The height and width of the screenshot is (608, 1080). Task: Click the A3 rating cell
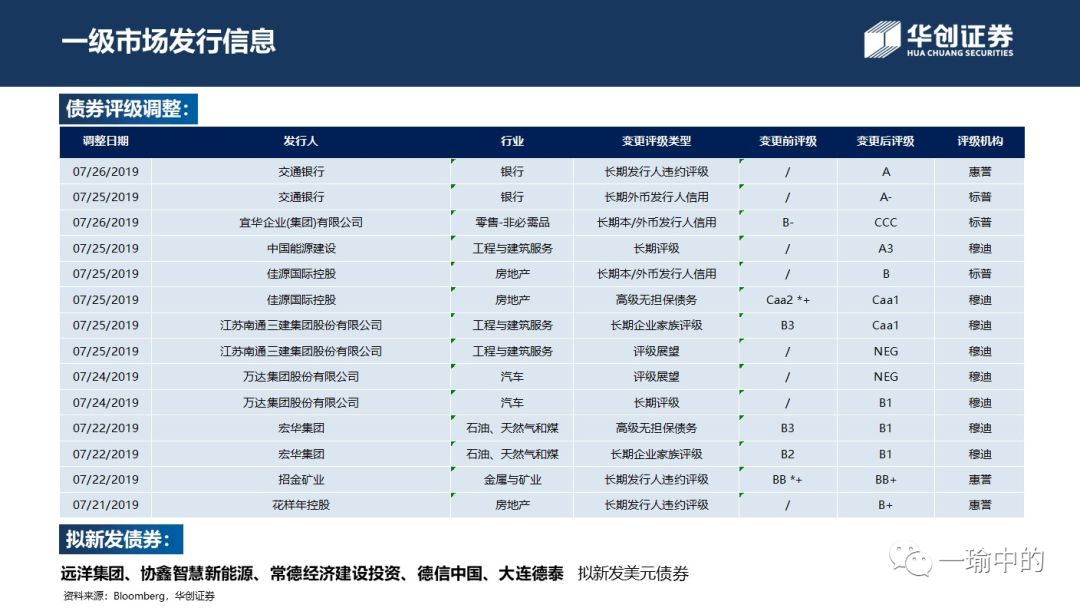click(x=885, y=248)
